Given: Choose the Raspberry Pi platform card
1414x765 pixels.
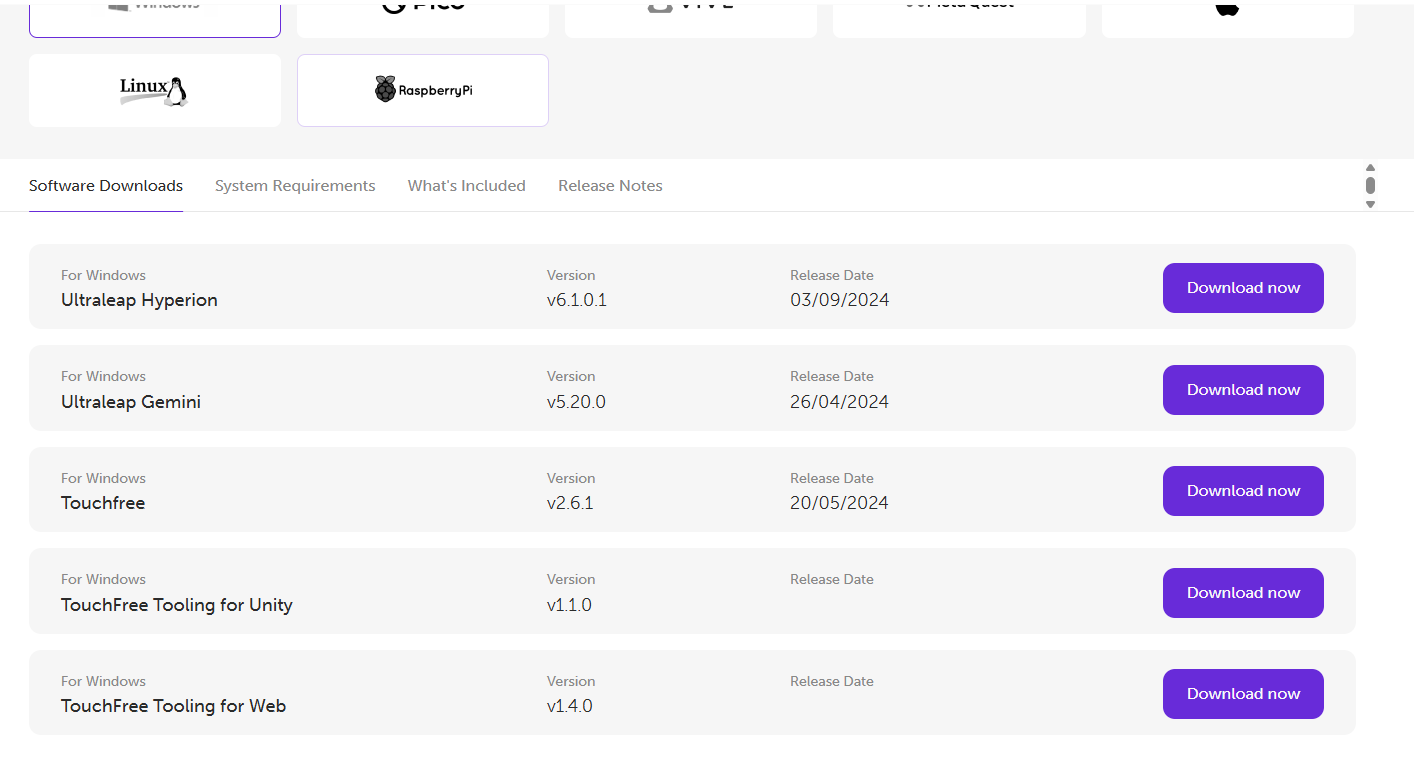Looking at the screenshot, I should (x=422, y=91).
